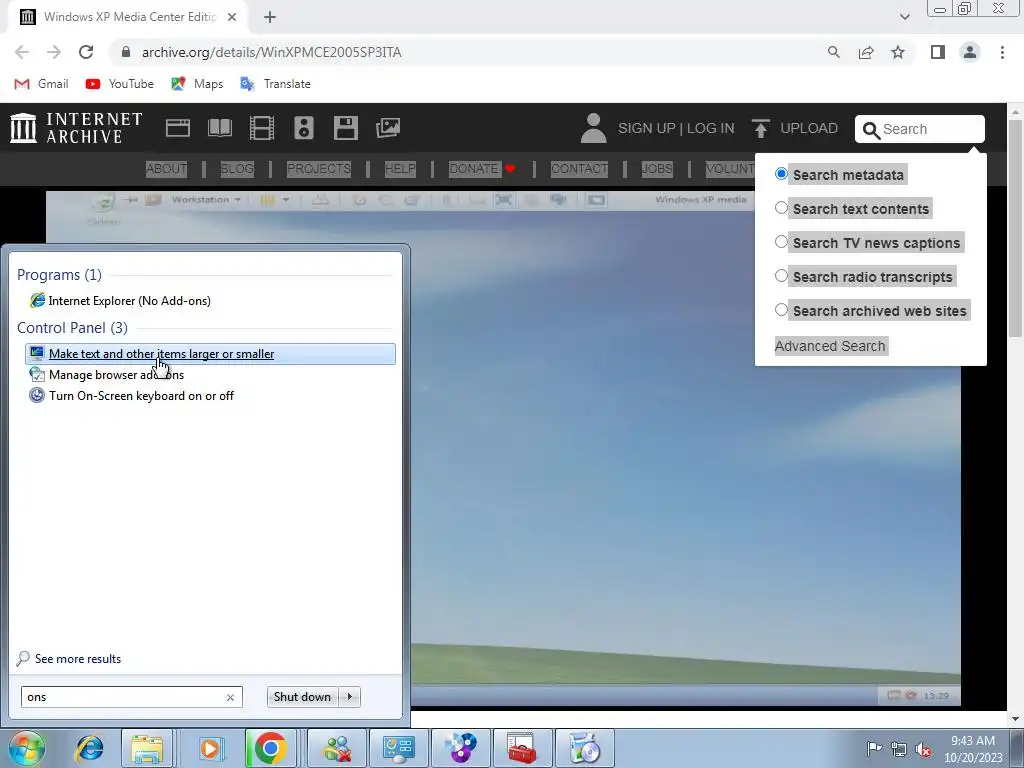Open the Internet Archive web icon
Screen dimensions: 1024x768
178,128
